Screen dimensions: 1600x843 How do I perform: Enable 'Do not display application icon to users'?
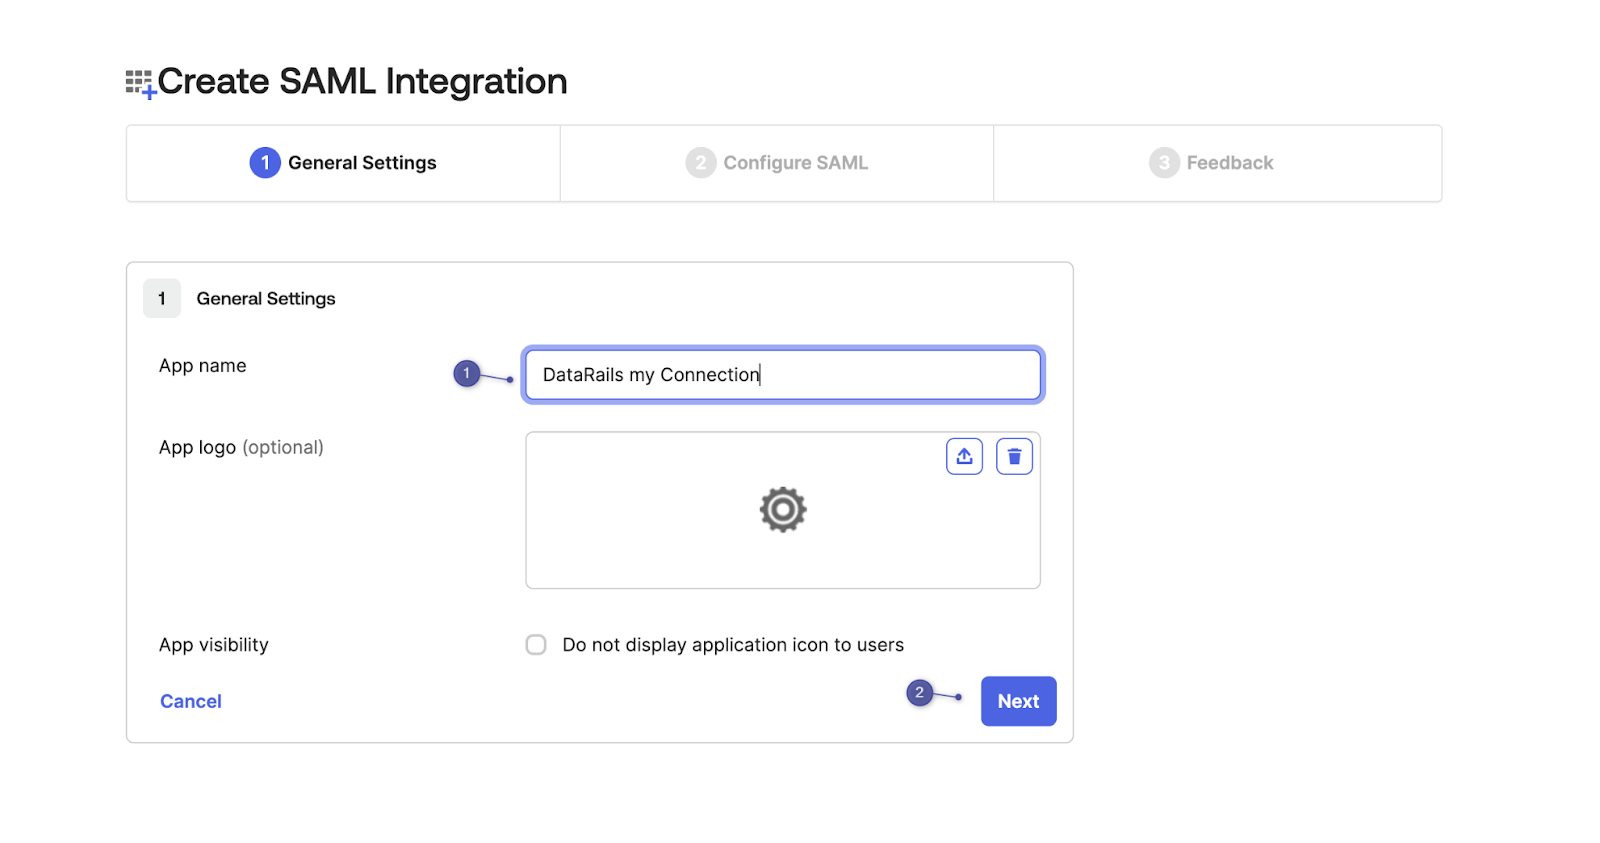click(536, 645)
